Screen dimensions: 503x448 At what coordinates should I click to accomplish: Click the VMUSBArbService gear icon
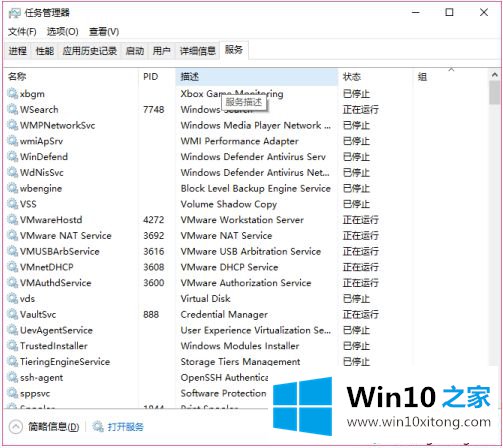coord(12,251)
